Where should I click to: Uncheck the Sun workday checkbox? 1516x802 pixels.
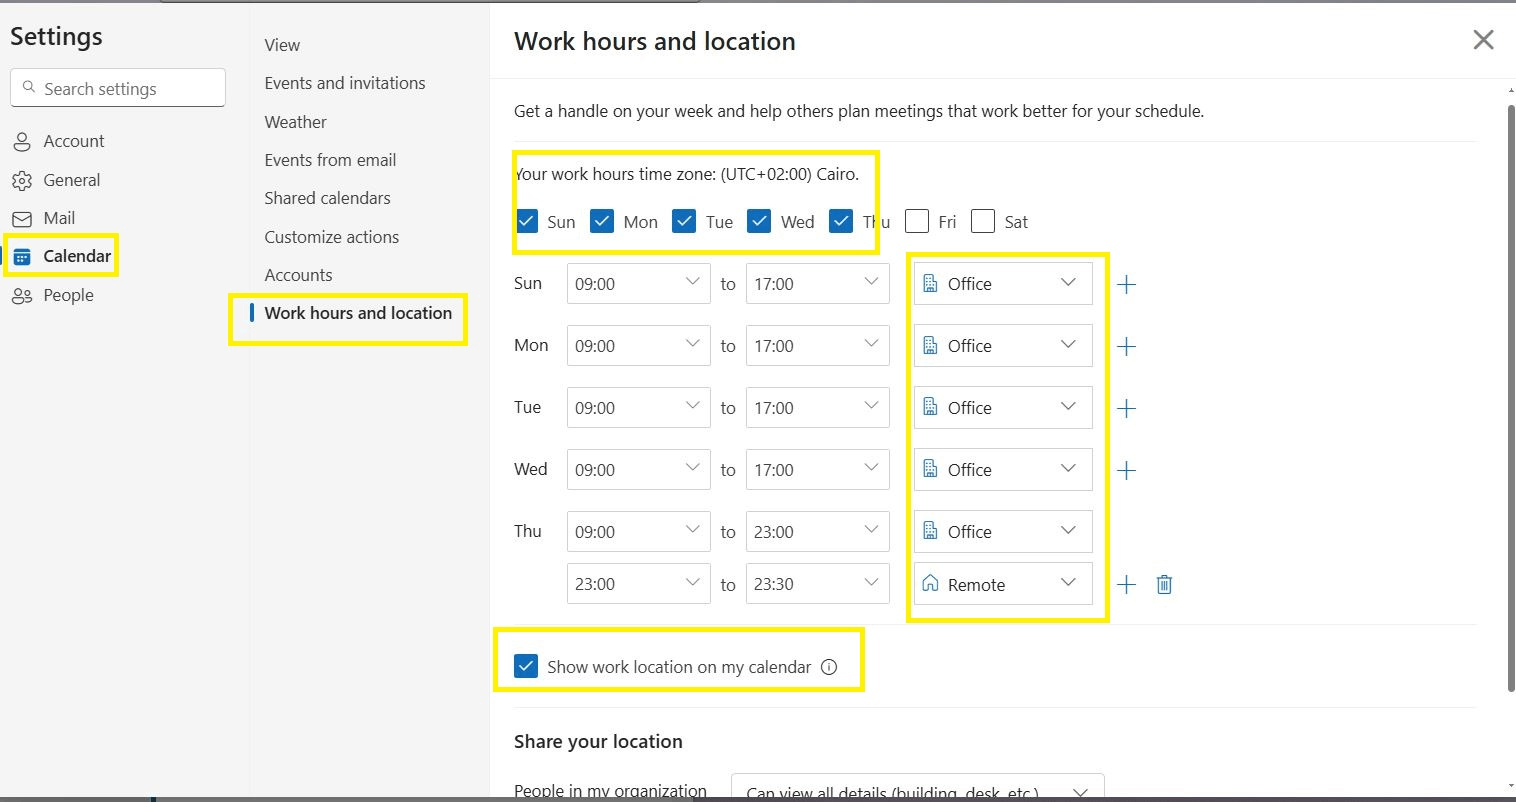coord(527,221)
